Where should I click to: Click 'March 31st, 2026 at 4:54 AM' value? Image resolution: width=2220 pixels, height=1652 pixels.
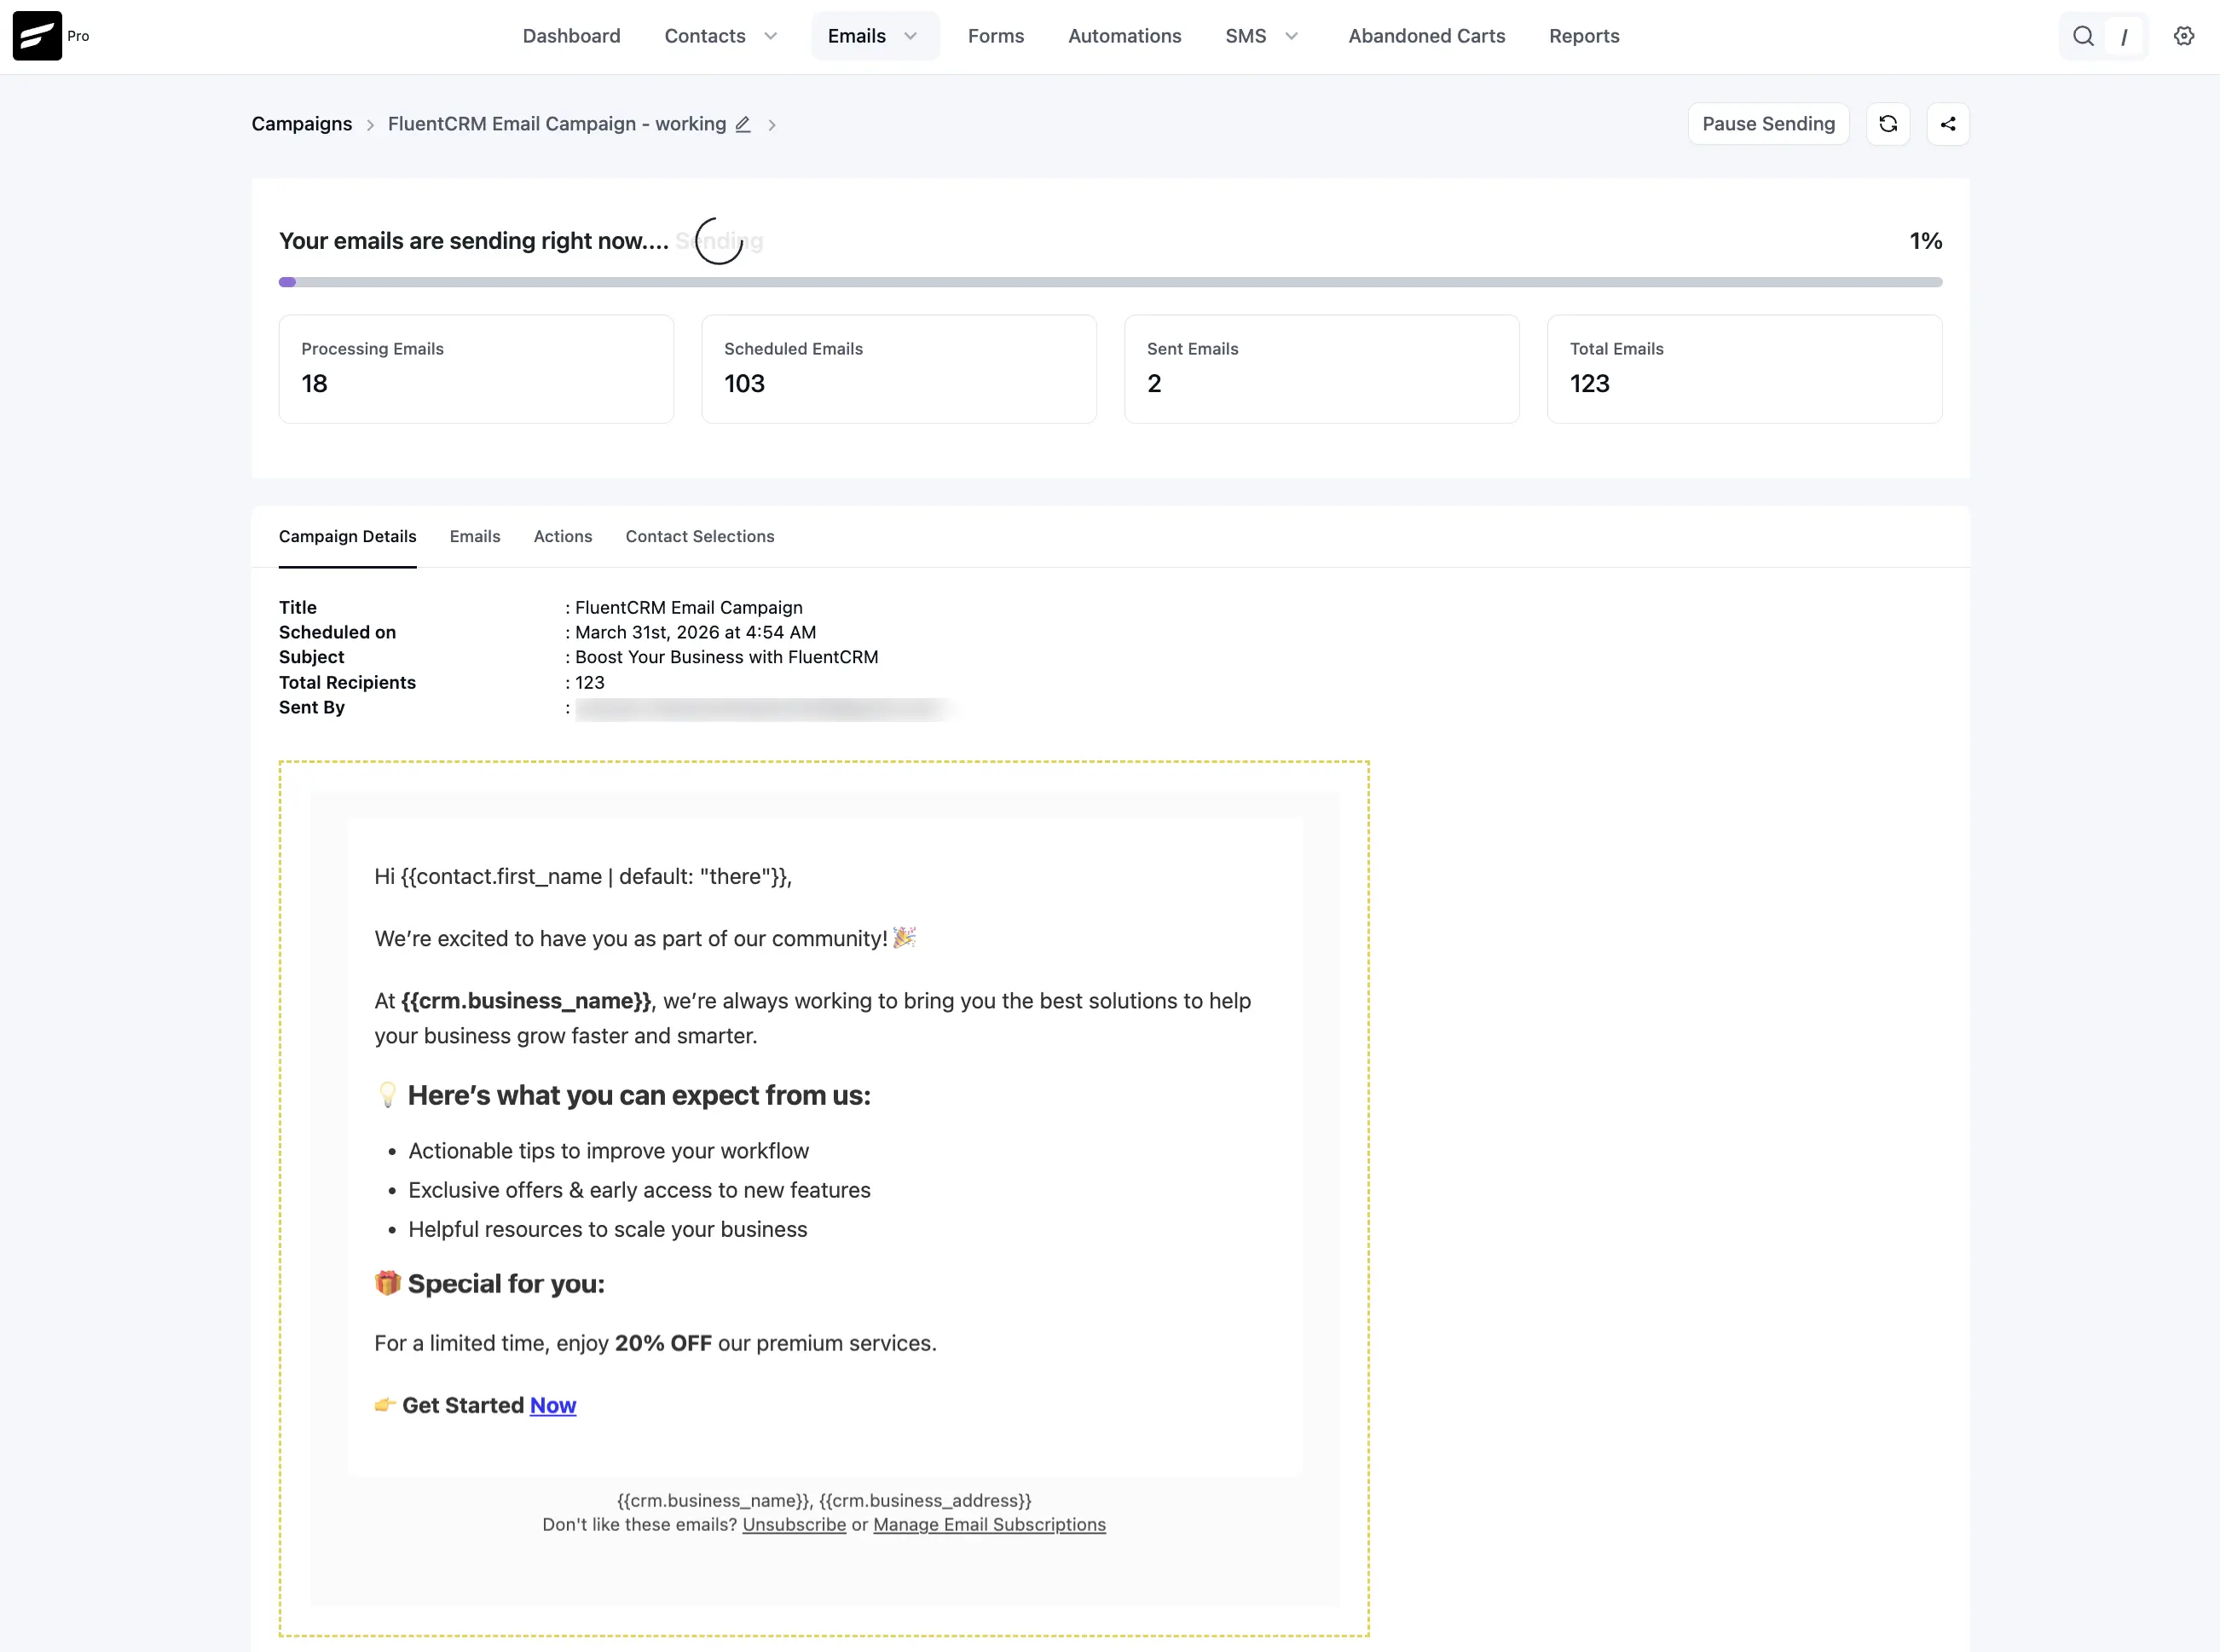(x=696, y=633)
